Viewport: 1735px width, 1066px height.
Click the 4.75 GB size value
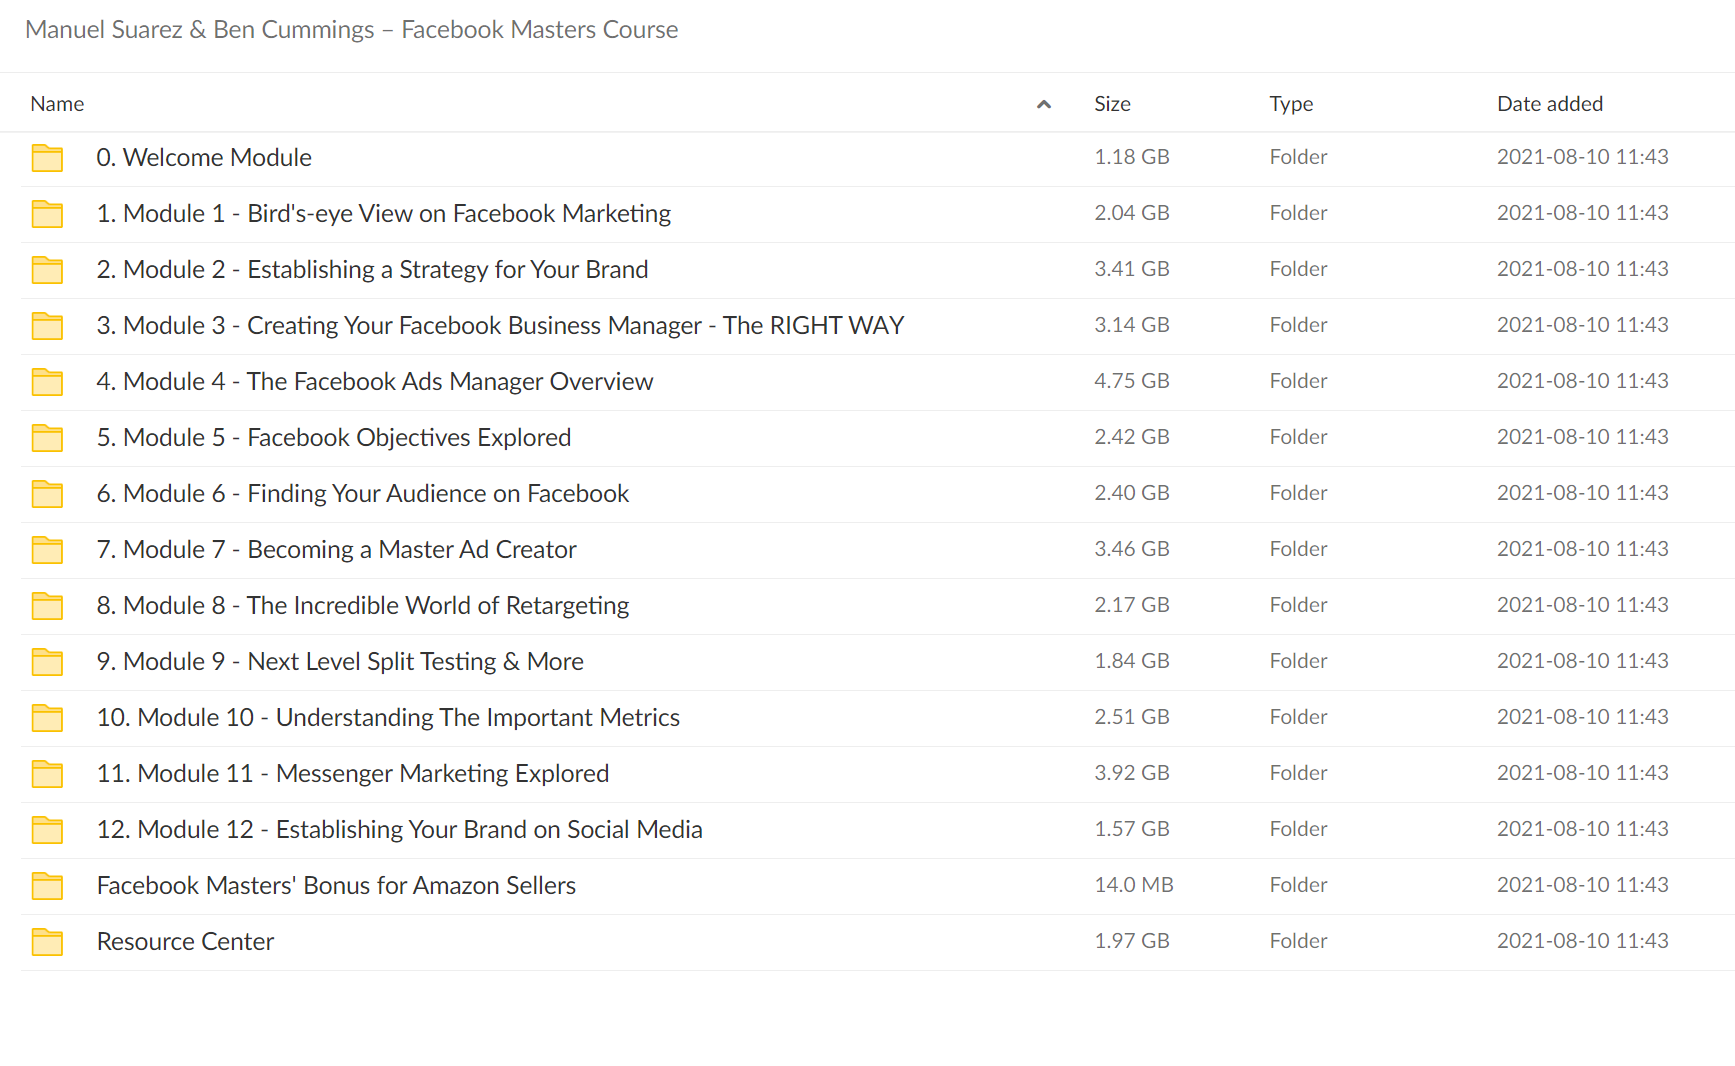tap(1132, 381)
